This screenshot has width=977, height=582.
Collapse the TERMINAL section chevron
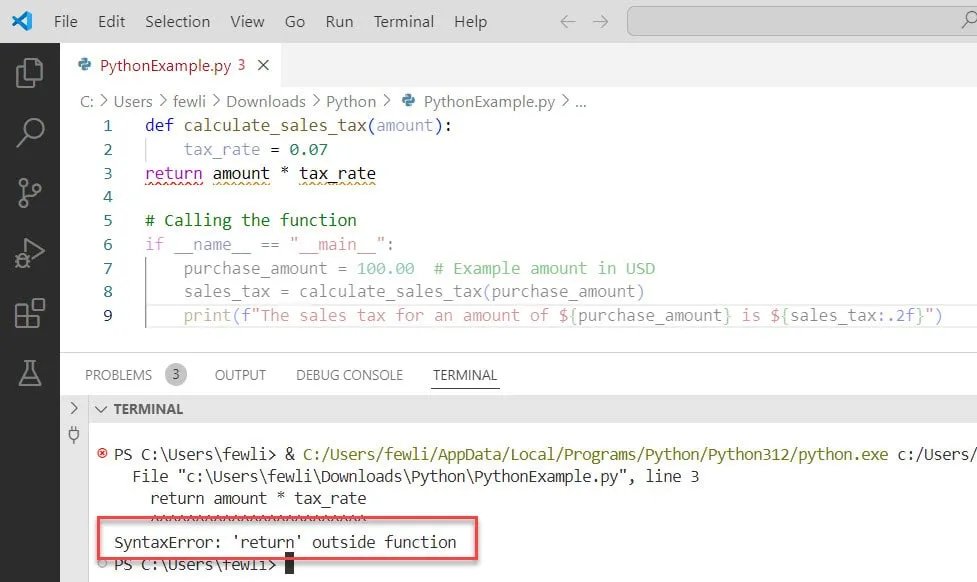click(x=100, y=409)
